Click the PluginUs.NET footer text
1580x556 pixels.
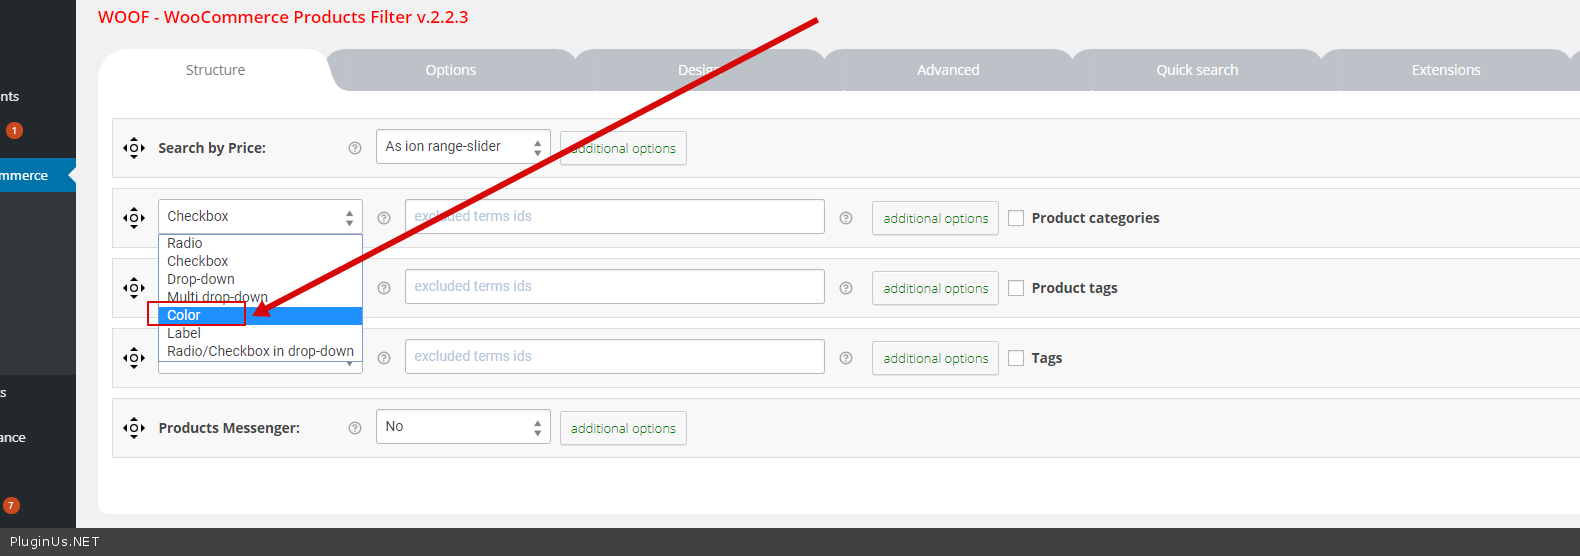click(x=55, y=542)
